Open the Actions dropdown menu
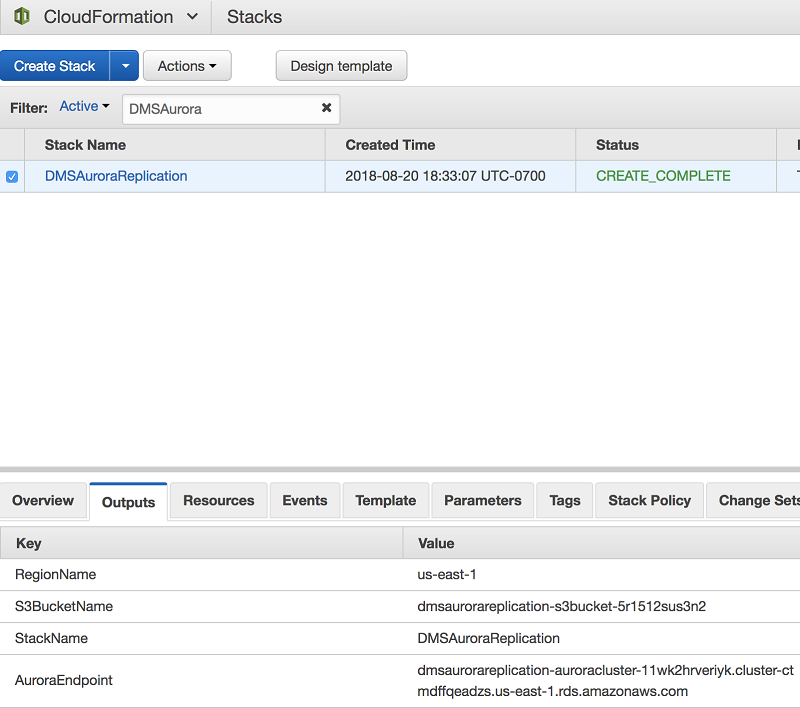This screenshot has height=708, width=800. 187,66
